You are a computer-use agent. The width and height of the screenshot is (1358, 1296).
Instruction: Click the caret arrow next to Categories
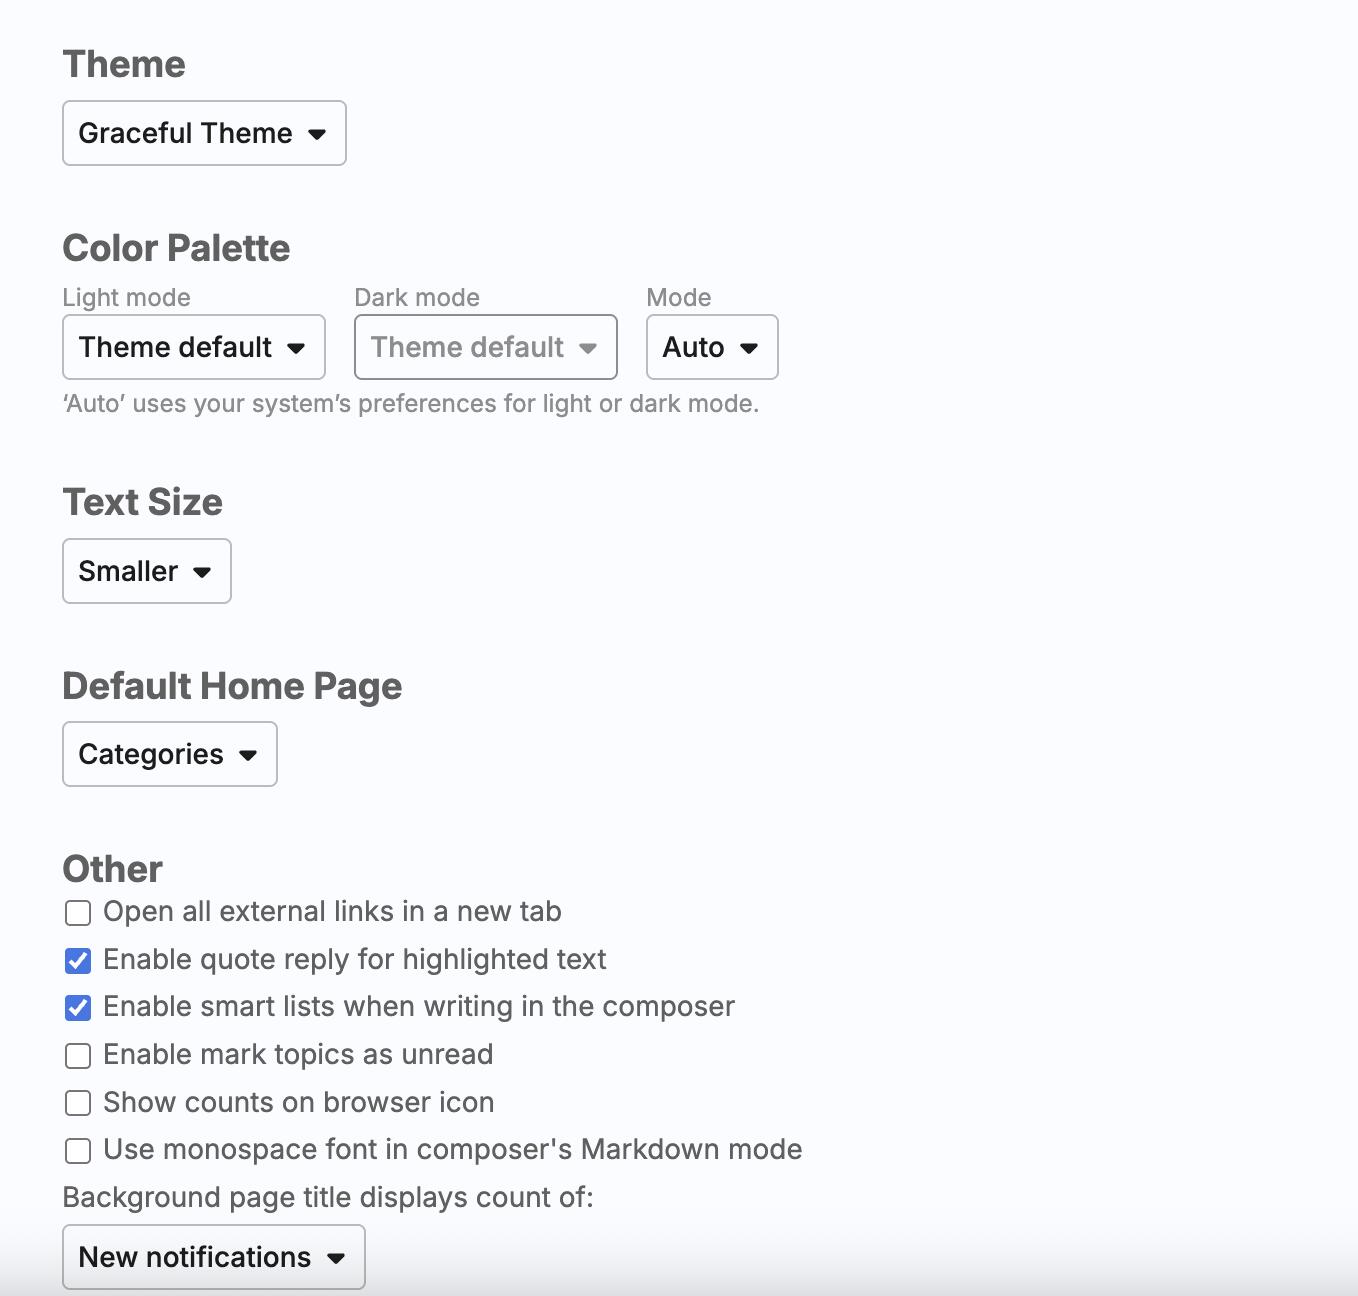coord(248,755)
